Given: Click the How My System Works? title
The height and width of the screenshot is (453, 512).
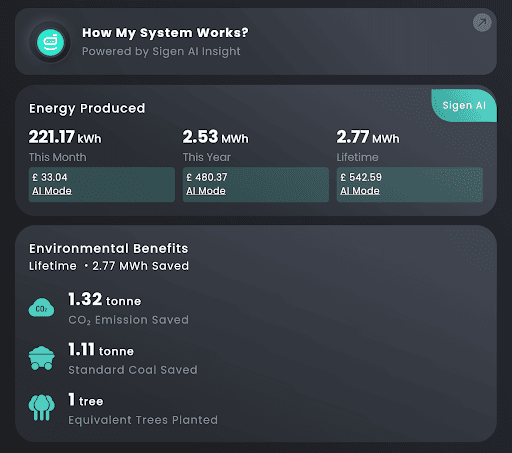Looking at the screenshot, I should pyautogui.click(x=165, y=33).
